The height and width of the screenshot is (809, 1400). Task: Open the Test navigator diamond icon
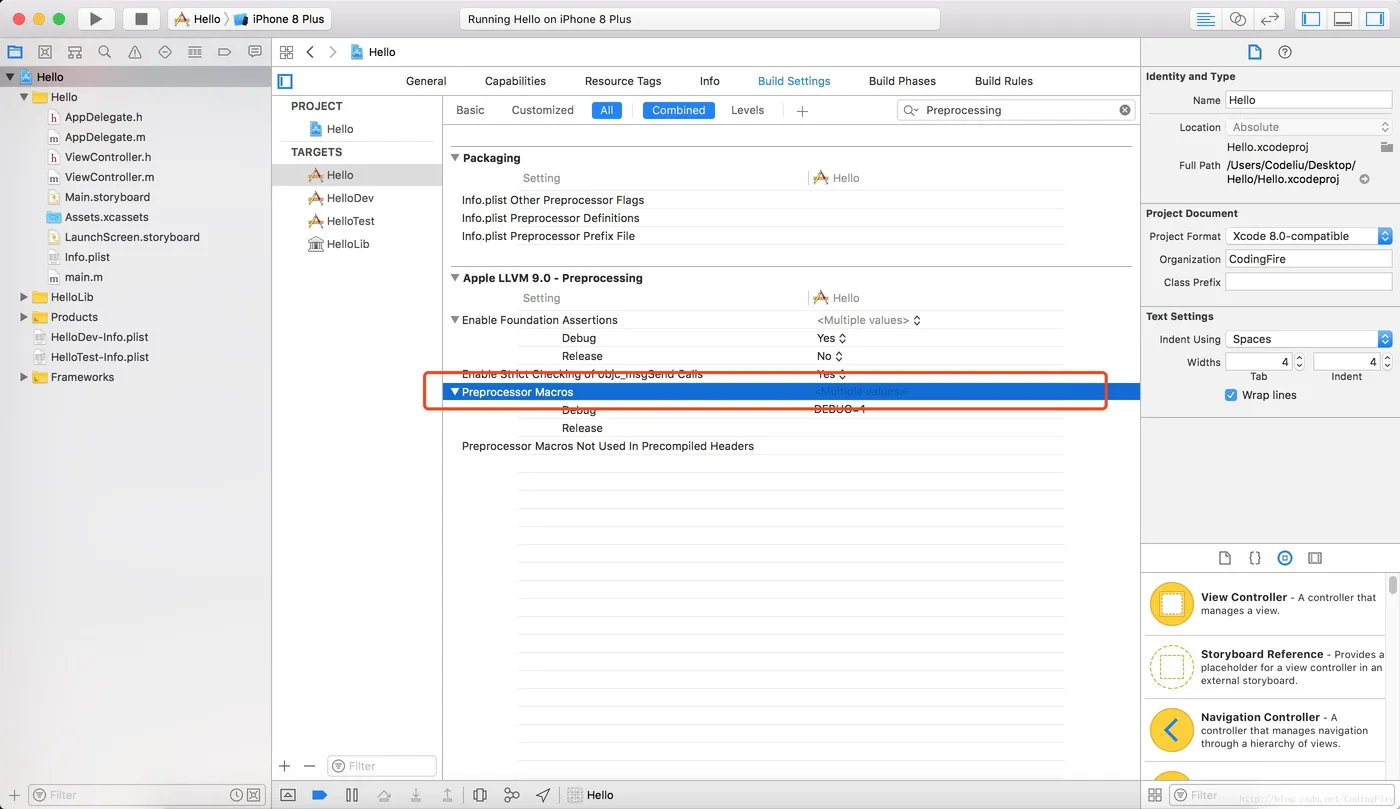click(165, 52)
